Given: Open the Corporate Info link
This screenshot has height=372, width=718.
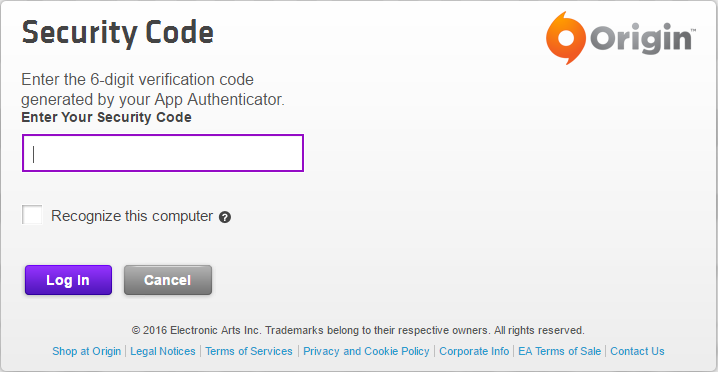Looking at the screenshot, I should [474, 351].
